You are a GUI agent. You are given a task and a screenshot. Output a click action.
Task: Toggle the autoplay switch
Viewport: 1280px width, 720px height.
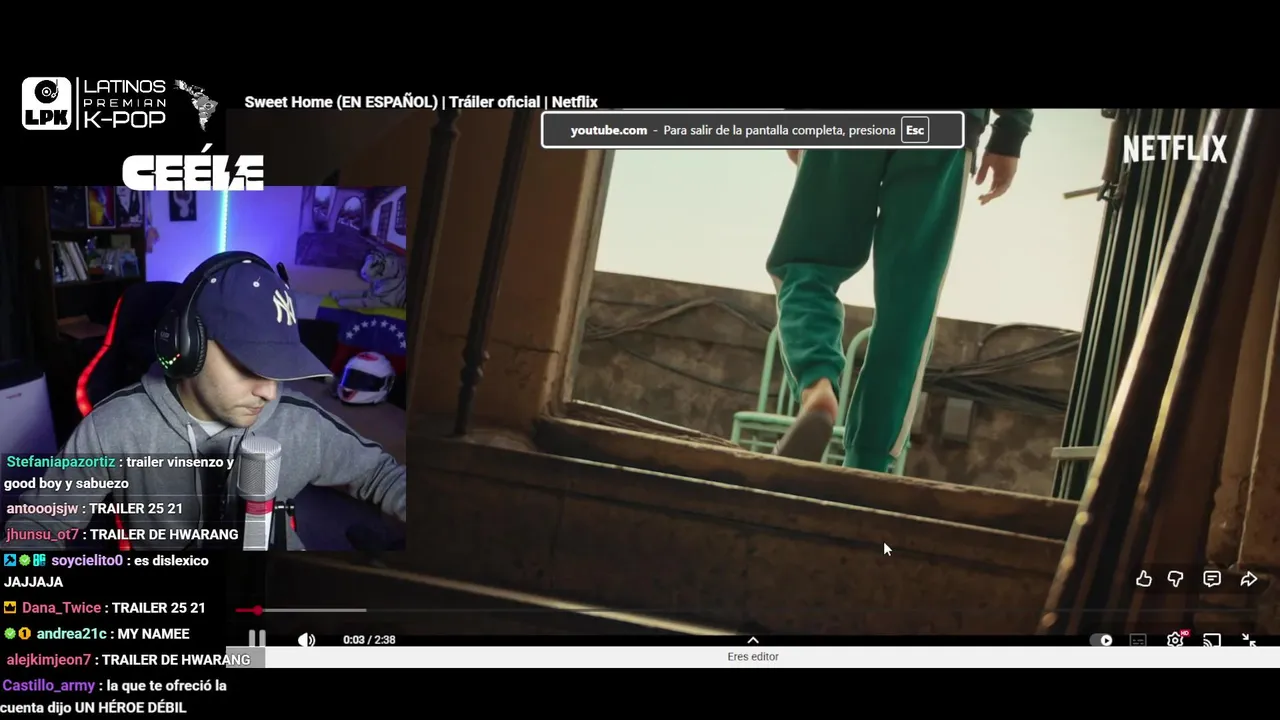click(x=1101, y=640)
